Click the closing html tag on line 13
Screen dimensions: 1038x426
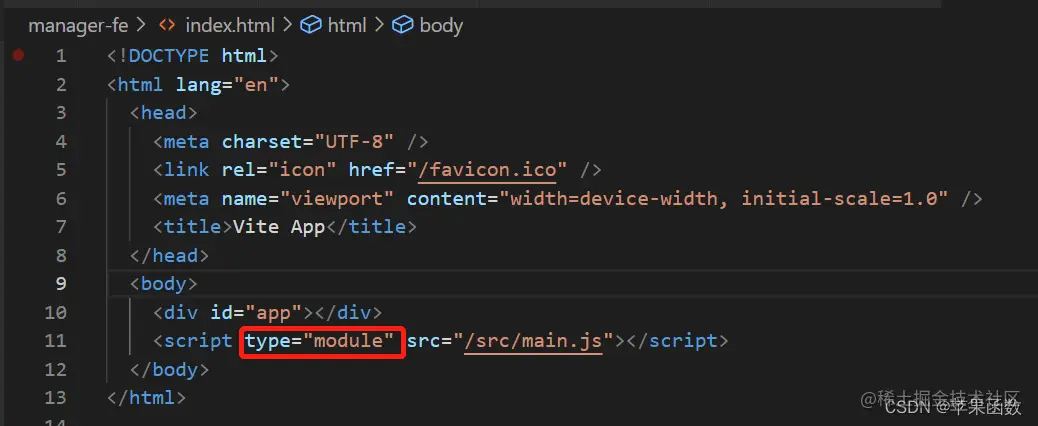(146, 398)
